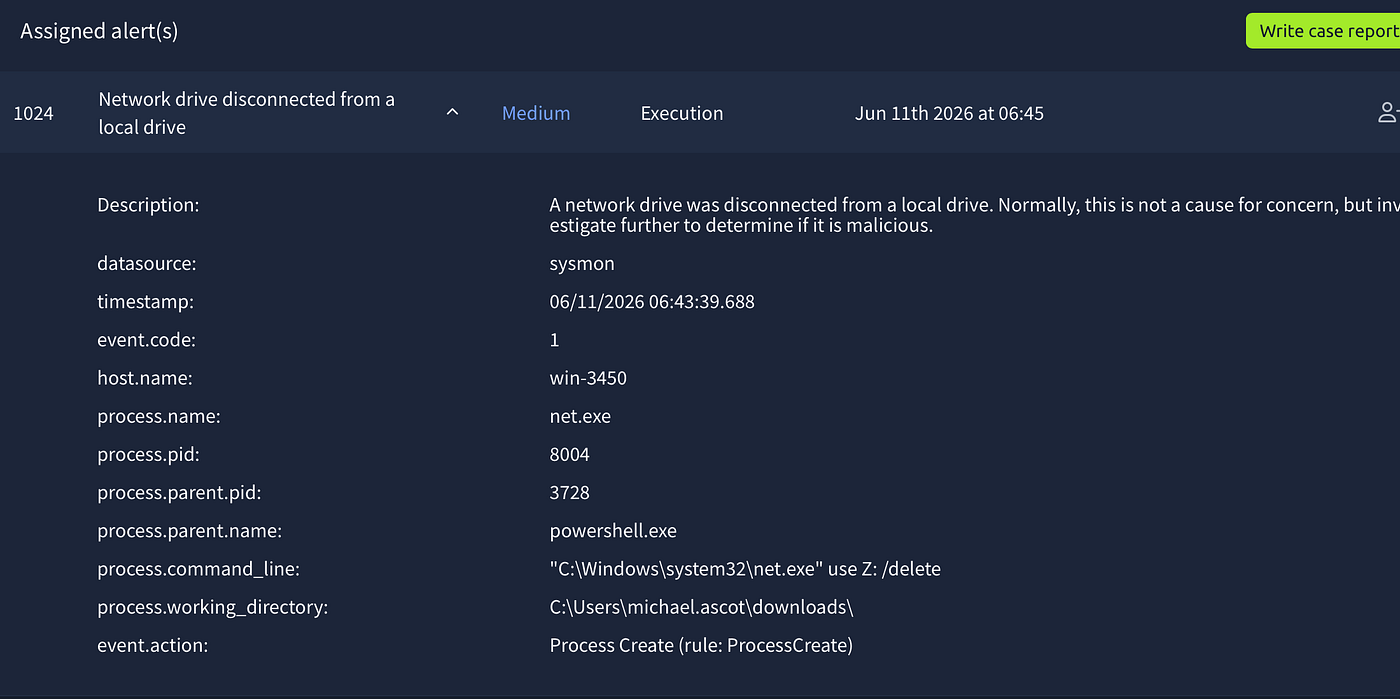Click the Execution alert type text

click(x=682, y=113)
